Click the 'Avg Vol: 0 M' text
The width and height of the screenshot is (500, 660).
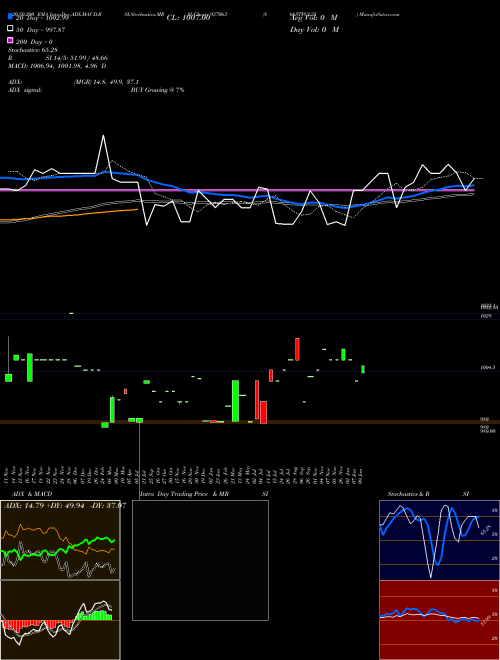[x=314, y=18]
